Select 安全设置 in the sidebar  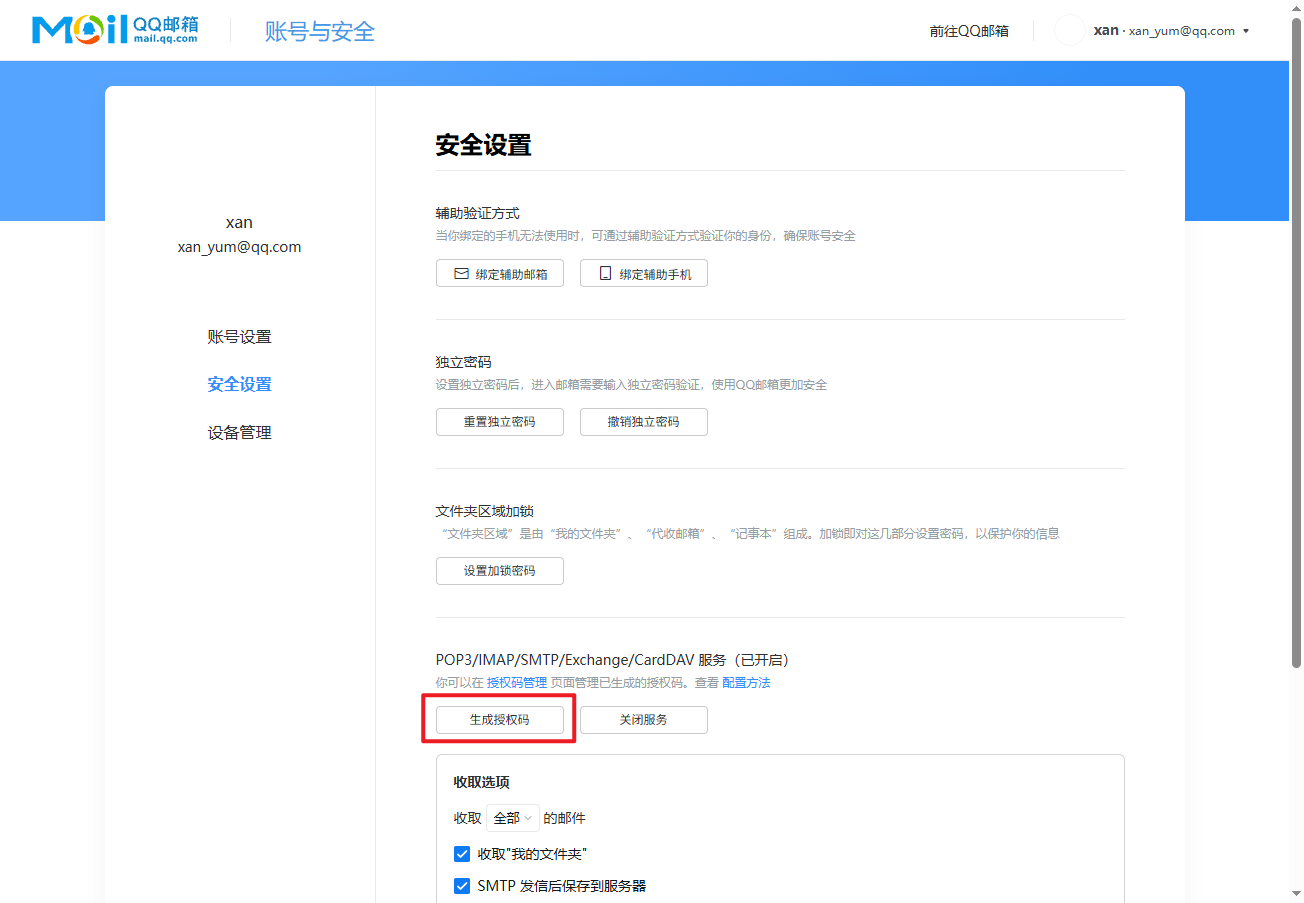point(240,385)
